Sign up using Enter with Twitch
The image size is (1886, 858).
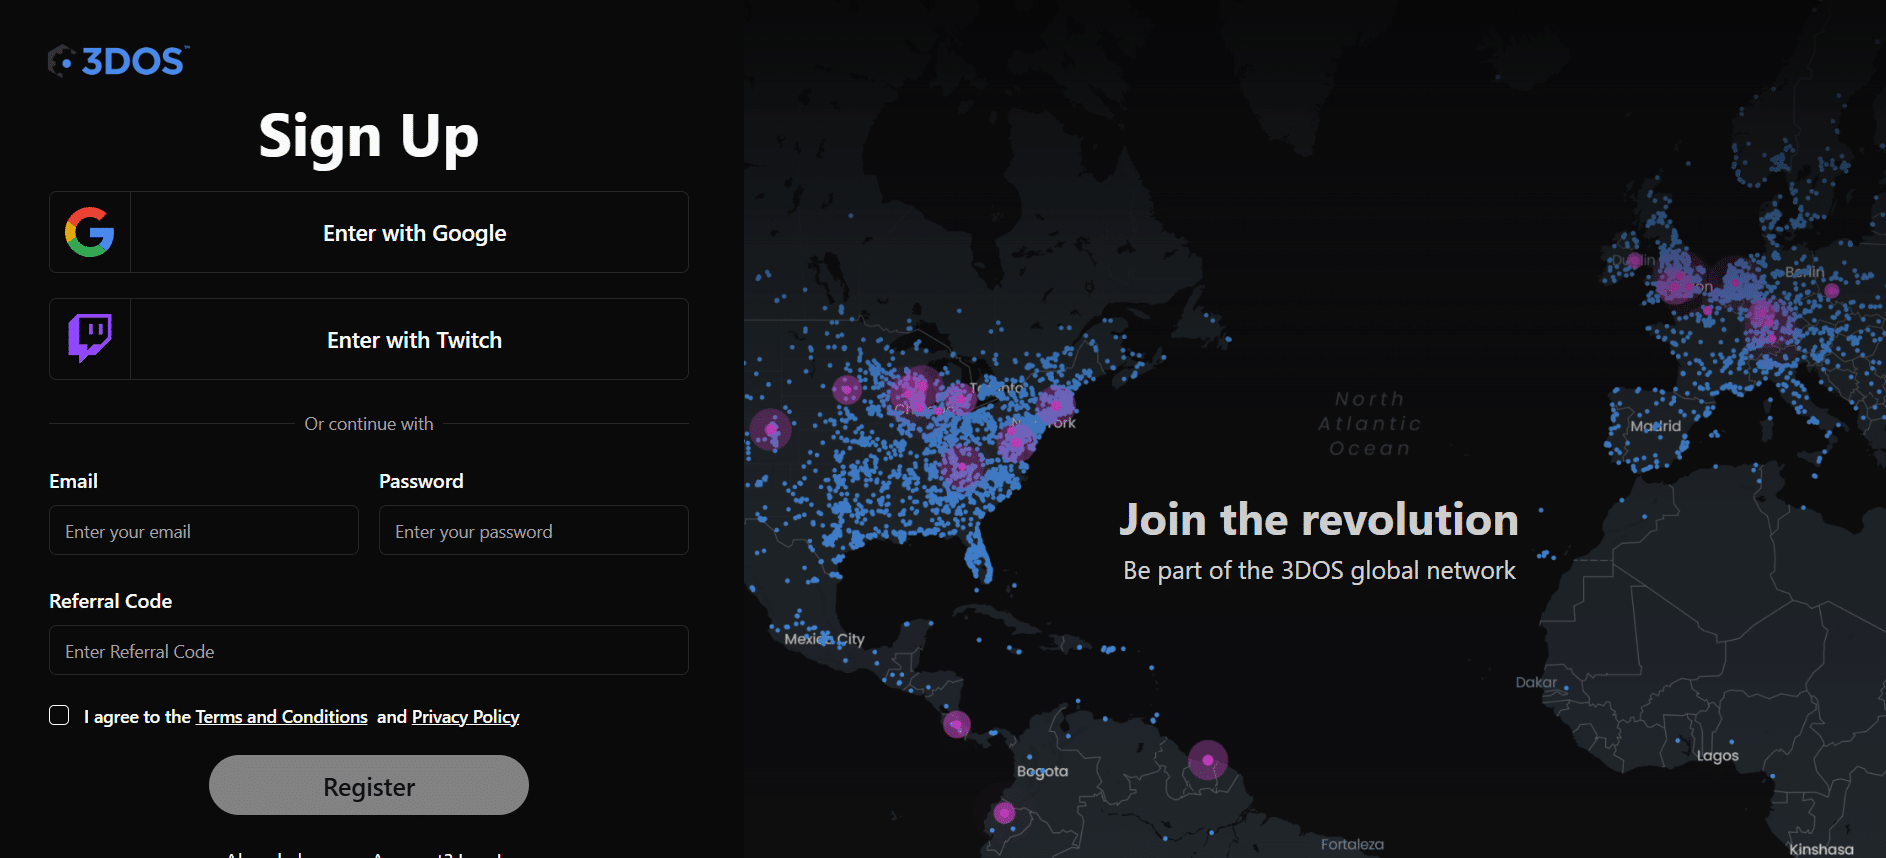coord(369,339)
